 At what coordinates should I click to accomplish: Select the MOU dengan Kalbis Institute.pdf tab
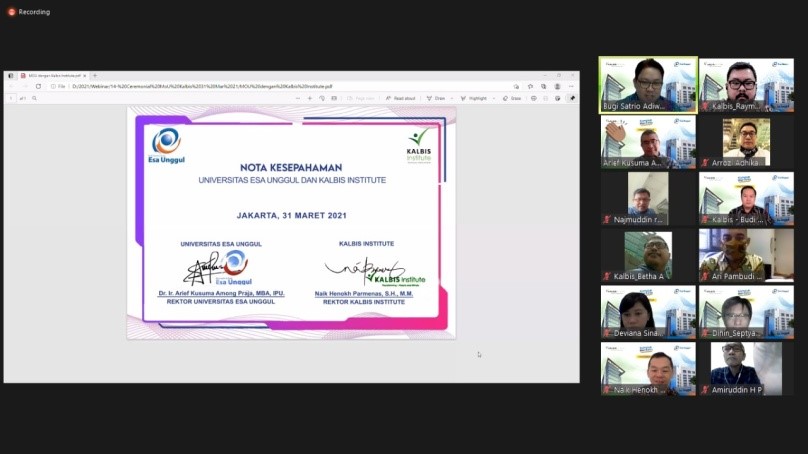coord(54,76)
